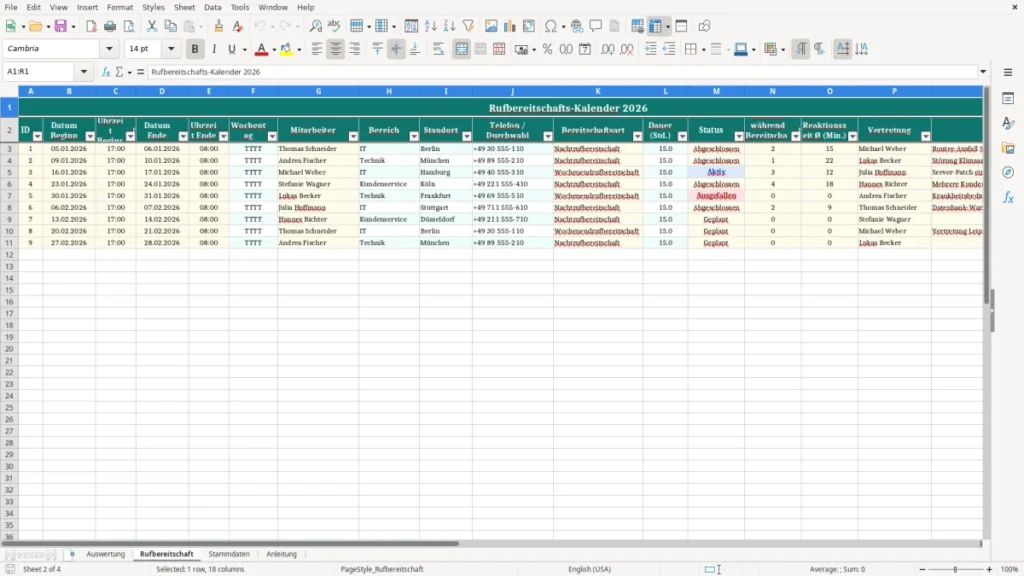
Task: Click the Function Wizard fx icon
Action: coord(106,72)
